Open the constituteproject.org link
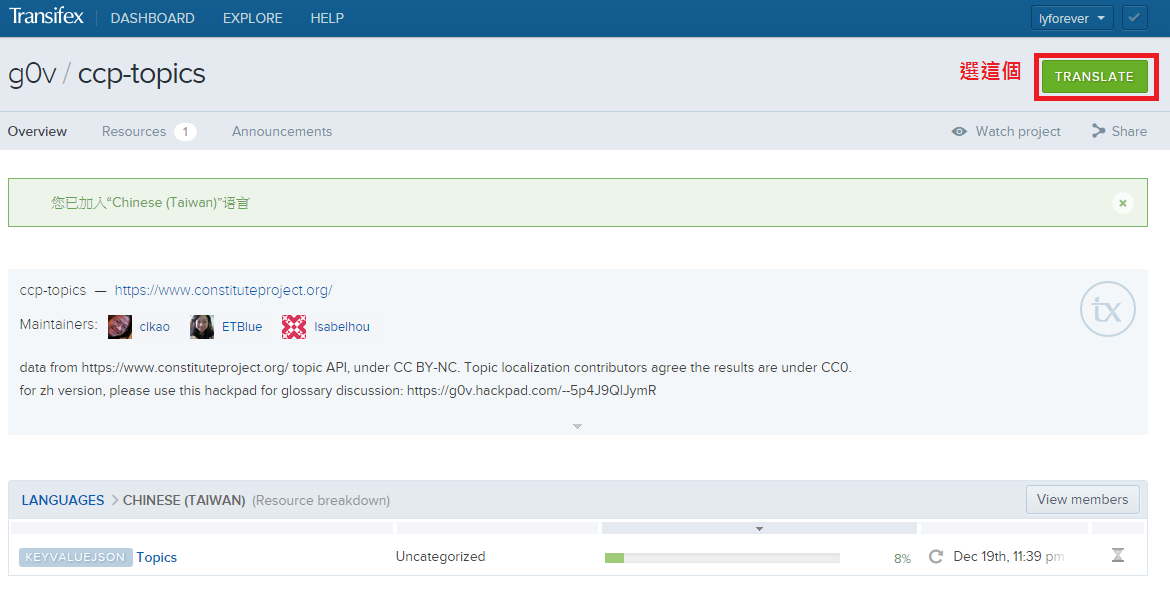The image size is (1170, 614). (223, 290)
